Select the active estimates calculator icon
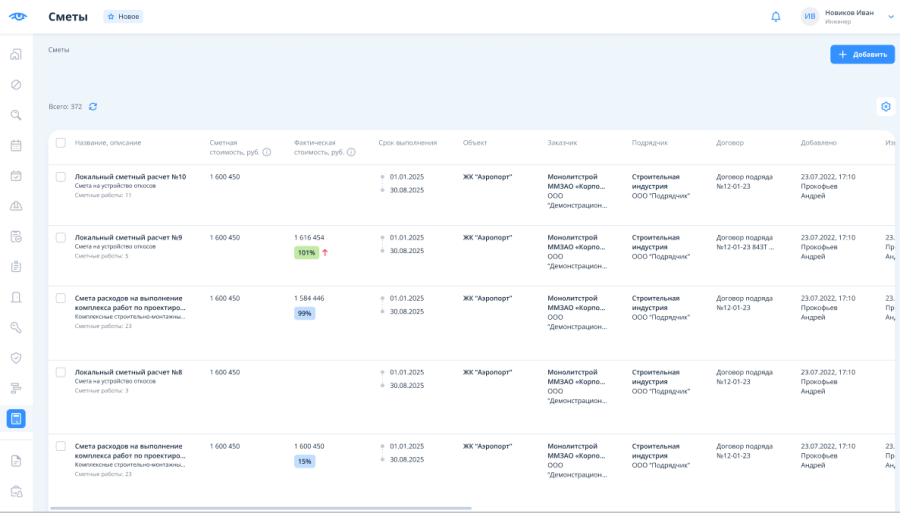The width and height of the screenshot is (900, 513). pyautogui.click(x=16, y=419)
